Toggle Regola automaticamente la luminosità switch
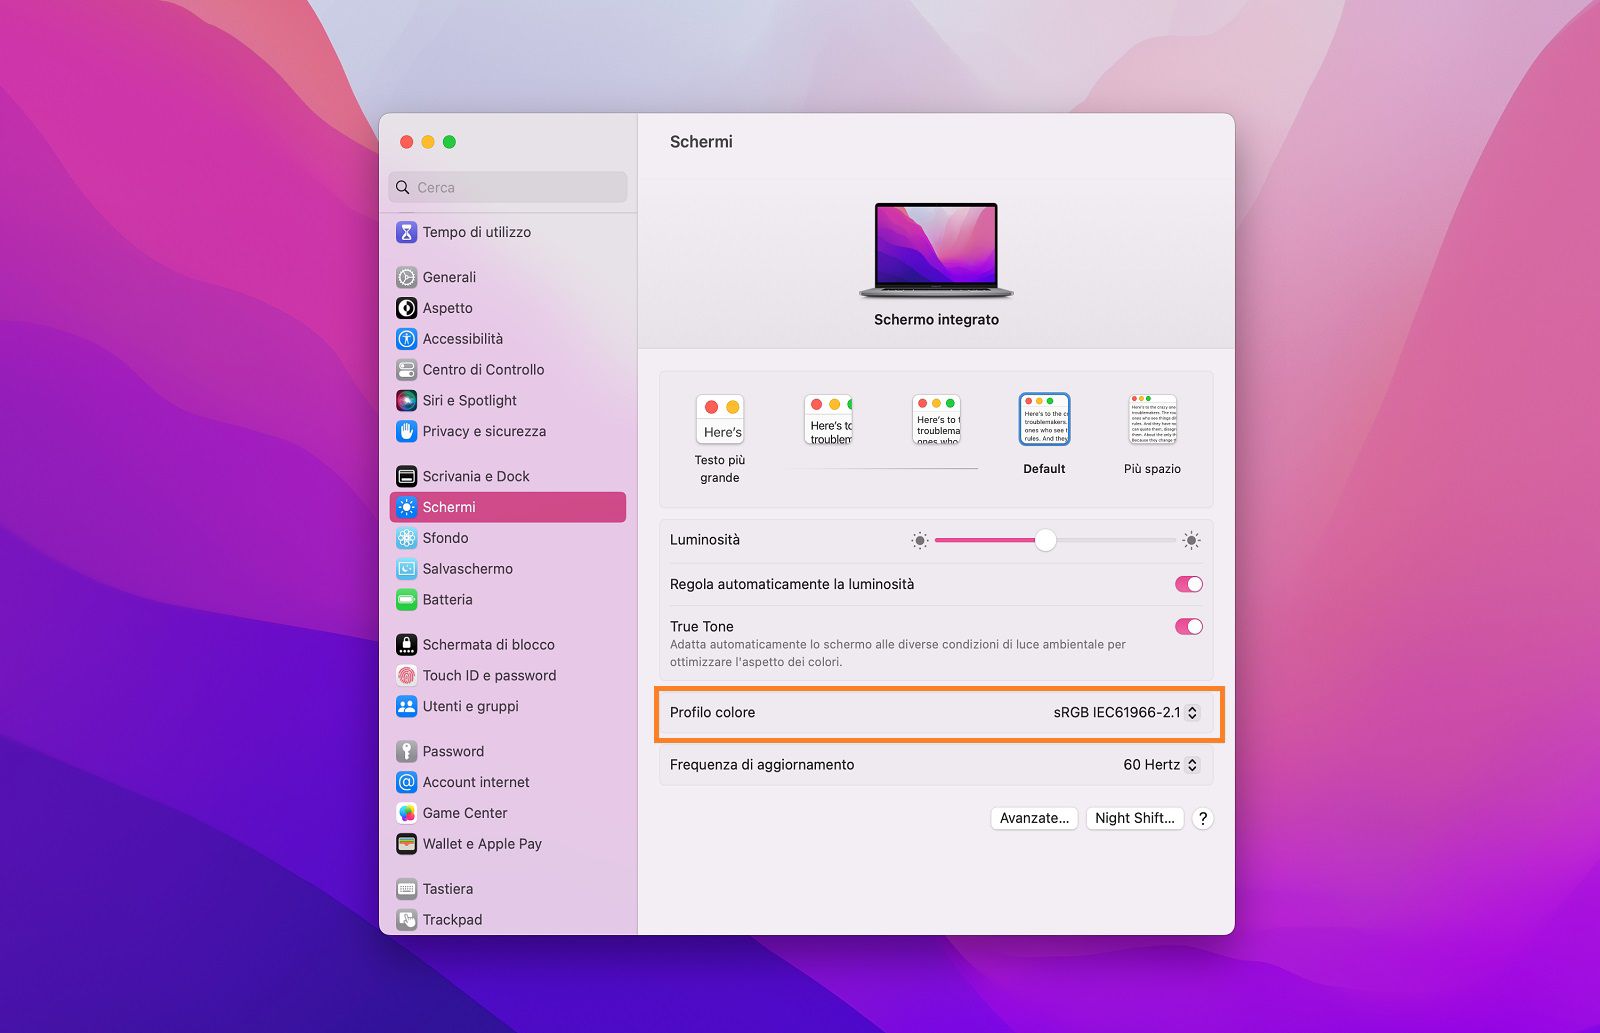The image size is (1600, 1033). (1189, 584)
